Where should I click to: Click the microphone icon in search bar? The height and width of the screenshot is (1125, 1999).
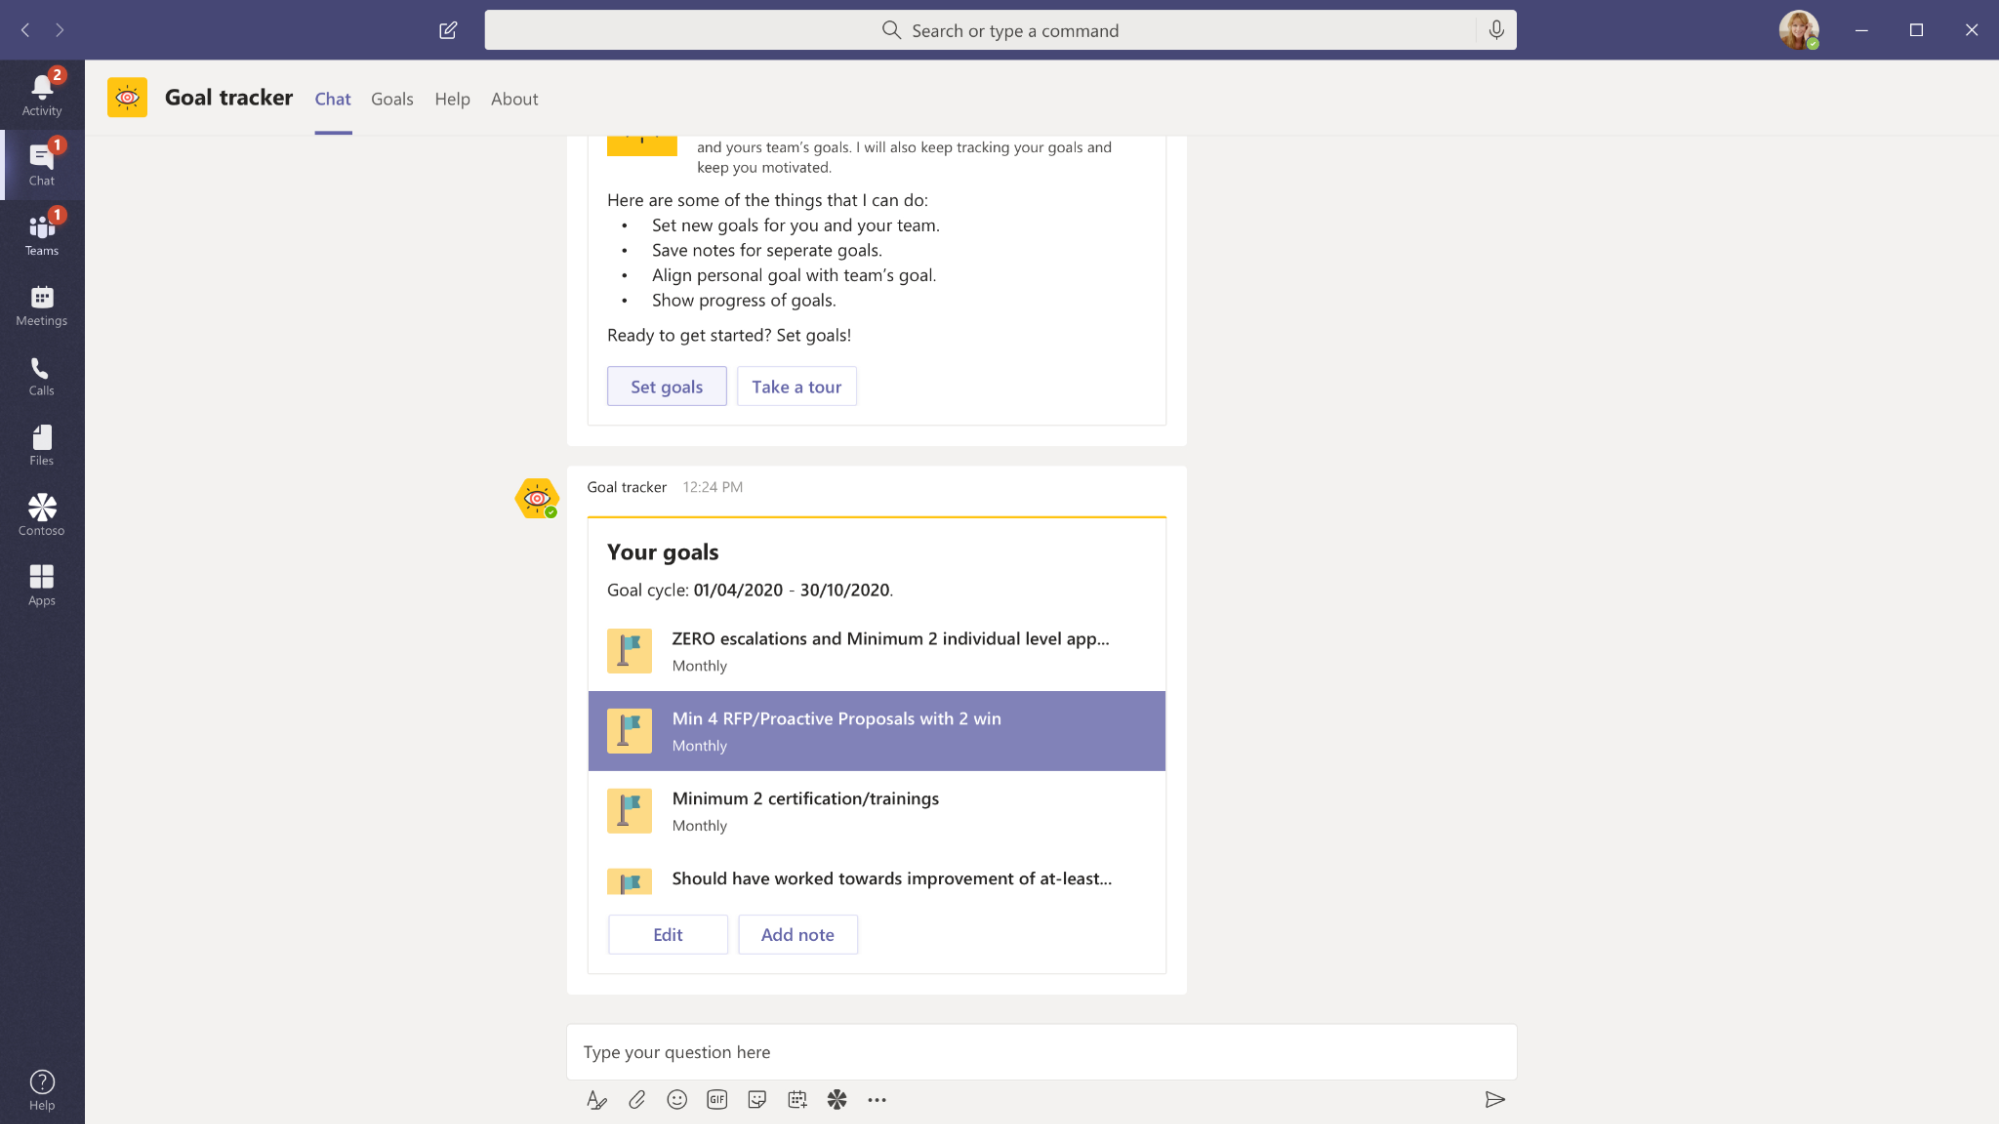[1495, 30]
